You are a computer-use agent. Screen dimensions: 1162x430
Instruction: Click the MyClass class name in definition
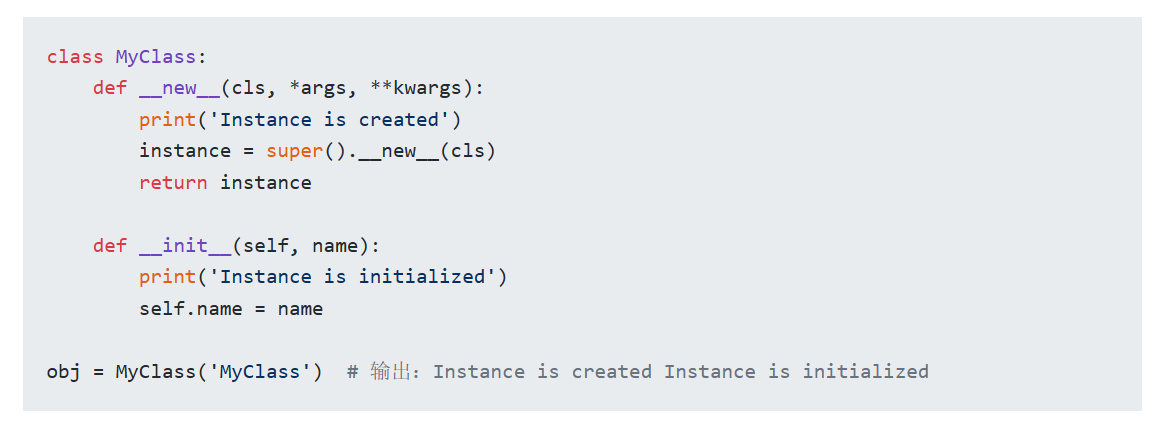coord(156,57)
